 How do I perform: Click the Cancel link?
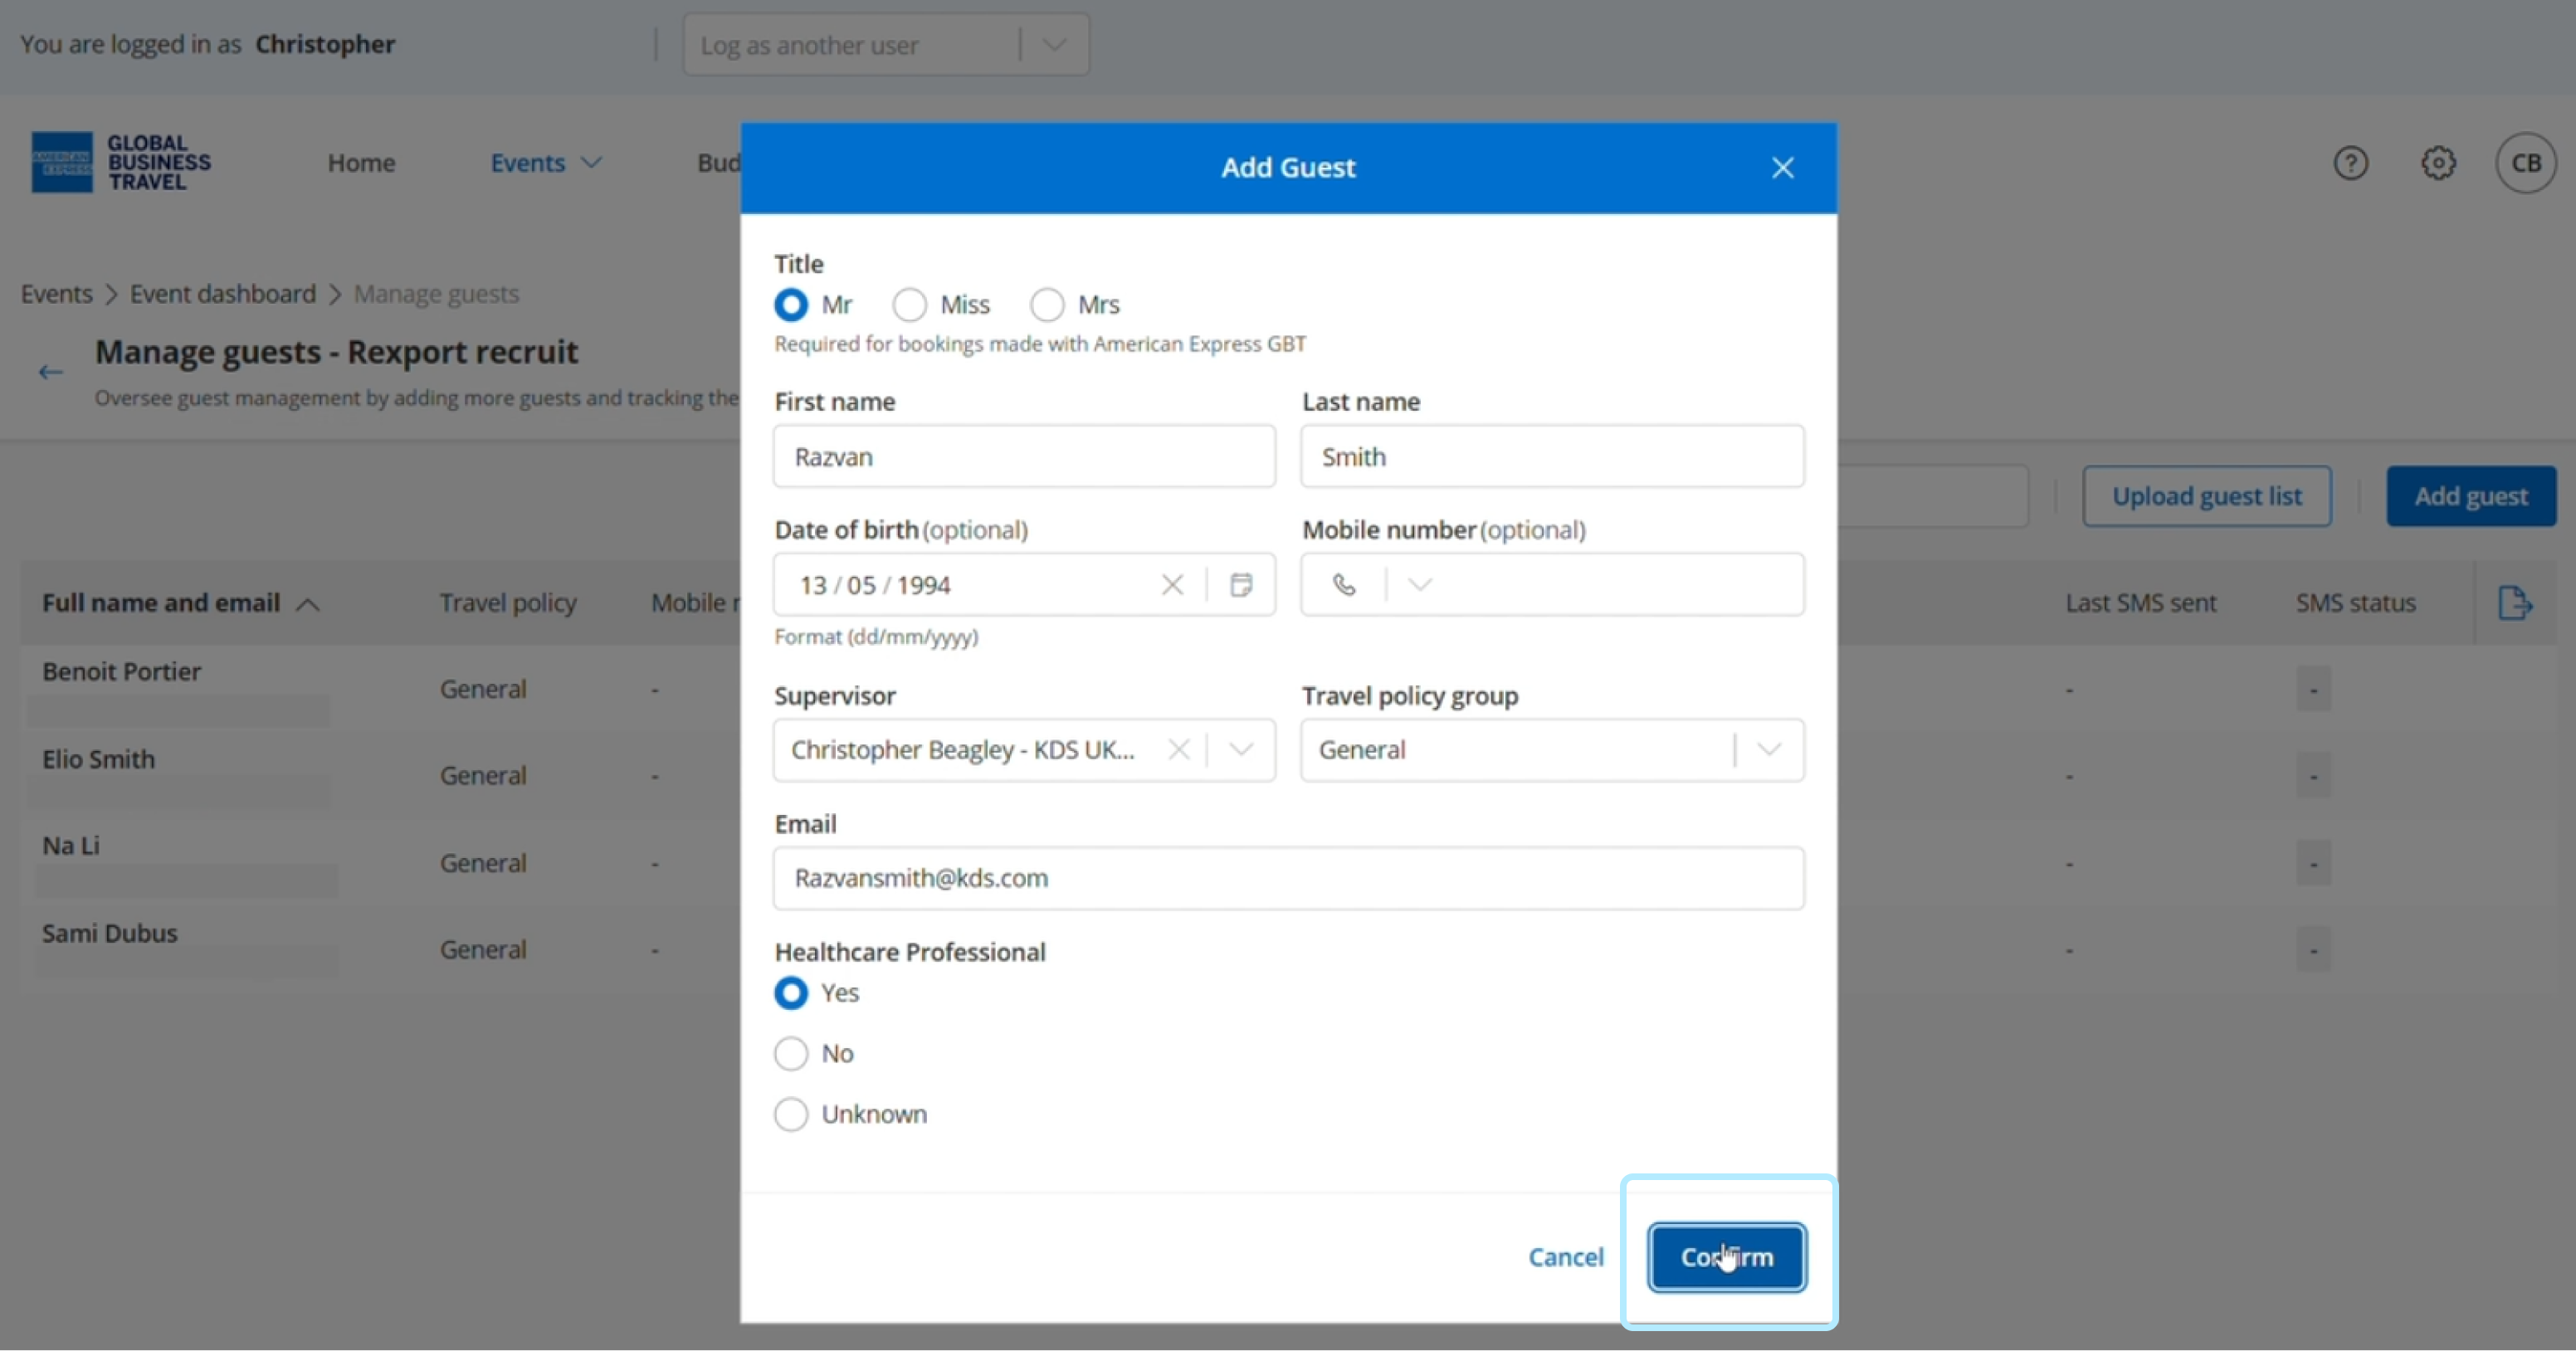[x=1565, y=1257]
